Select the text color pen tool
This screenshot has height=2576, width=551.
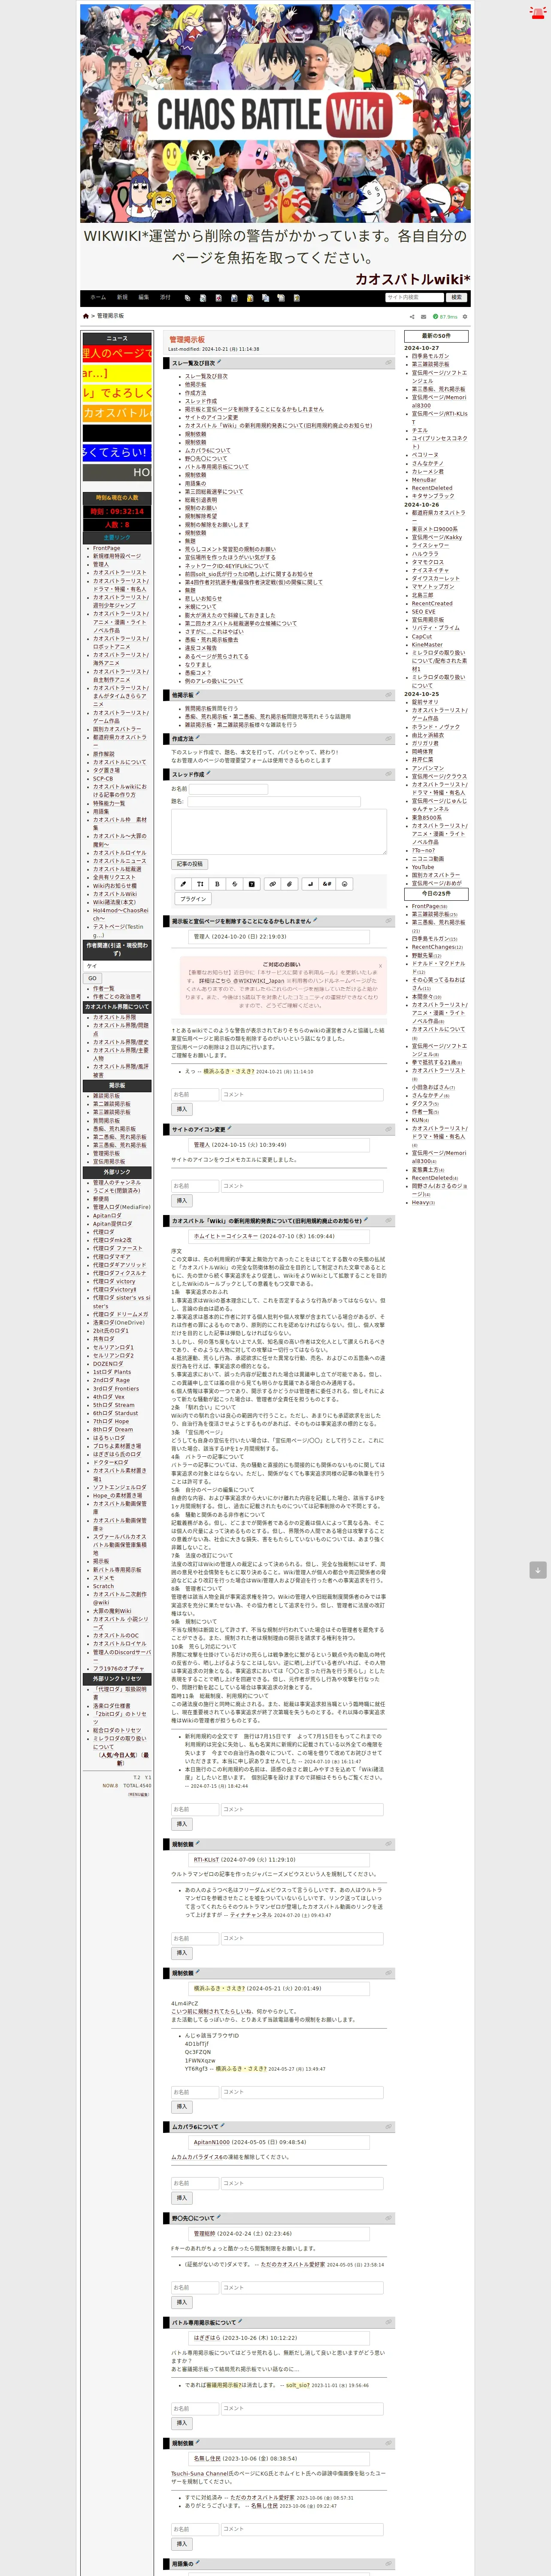coord(183,884)
